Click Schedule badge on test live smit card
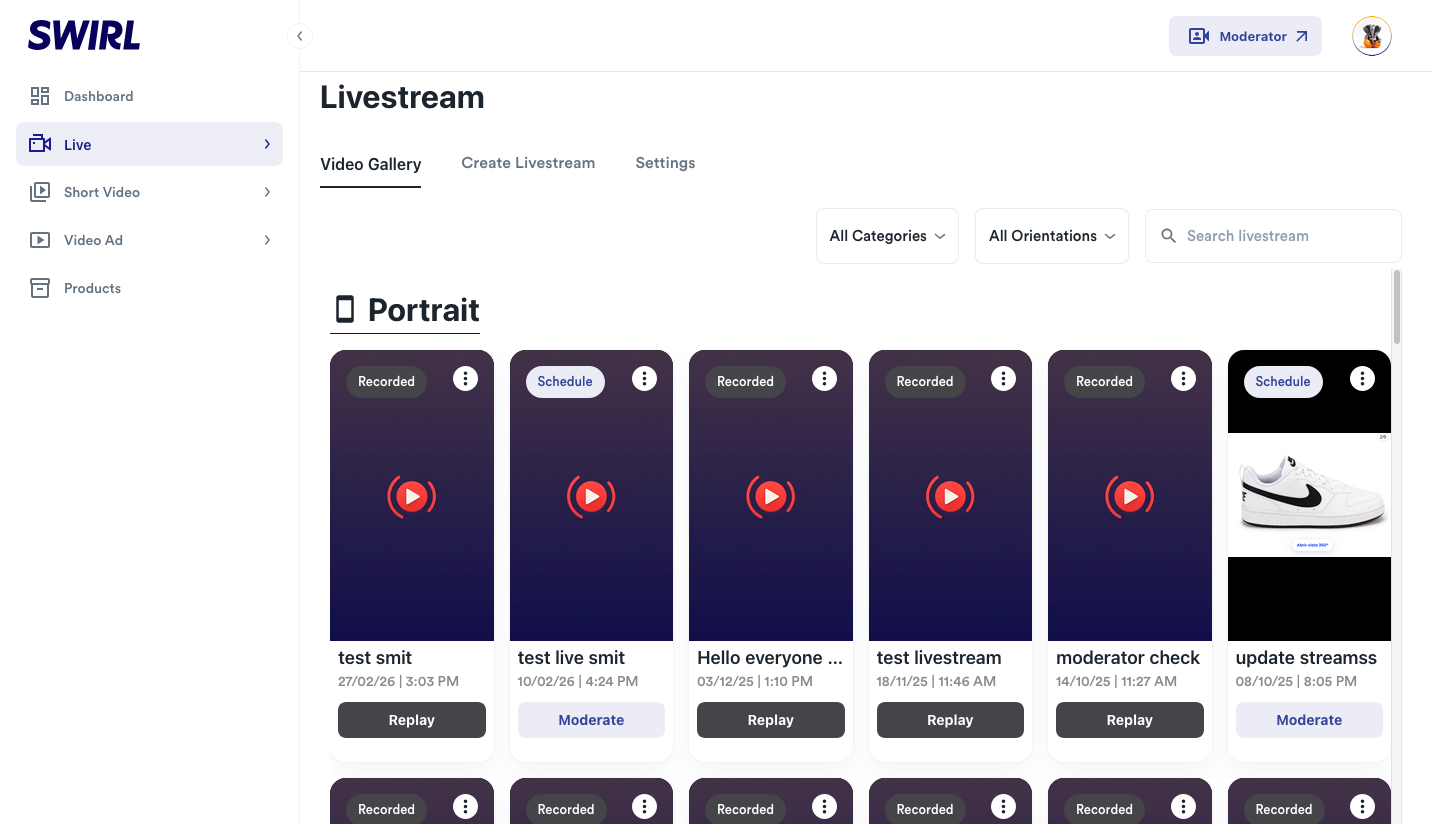 (565, 382)
